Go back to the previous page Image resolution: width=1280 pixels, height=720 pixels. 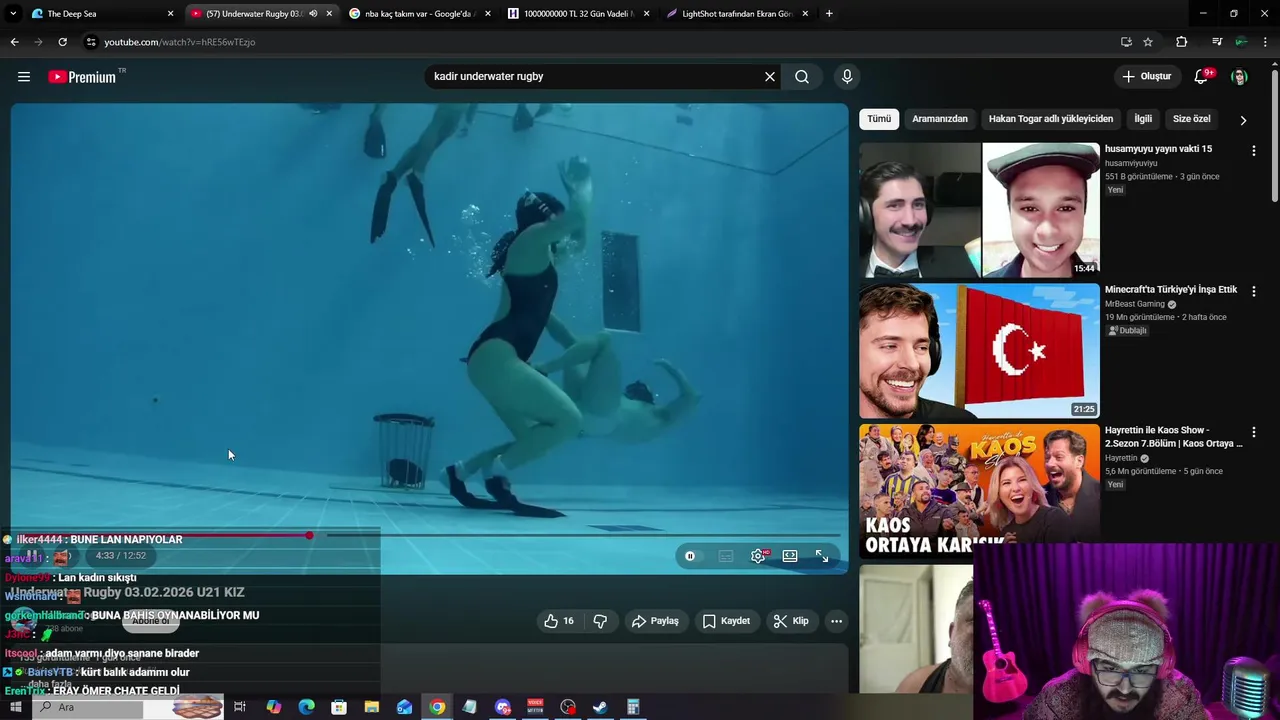(14, 42)
